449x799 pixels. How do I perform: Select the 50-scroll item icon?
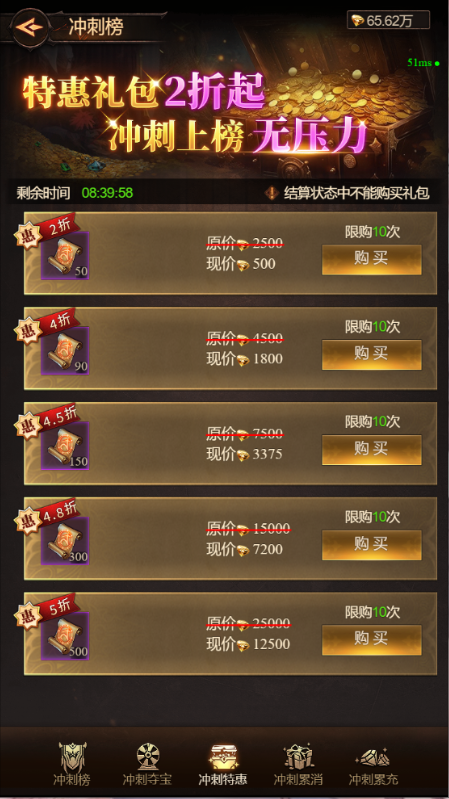[x=65, y=255]
